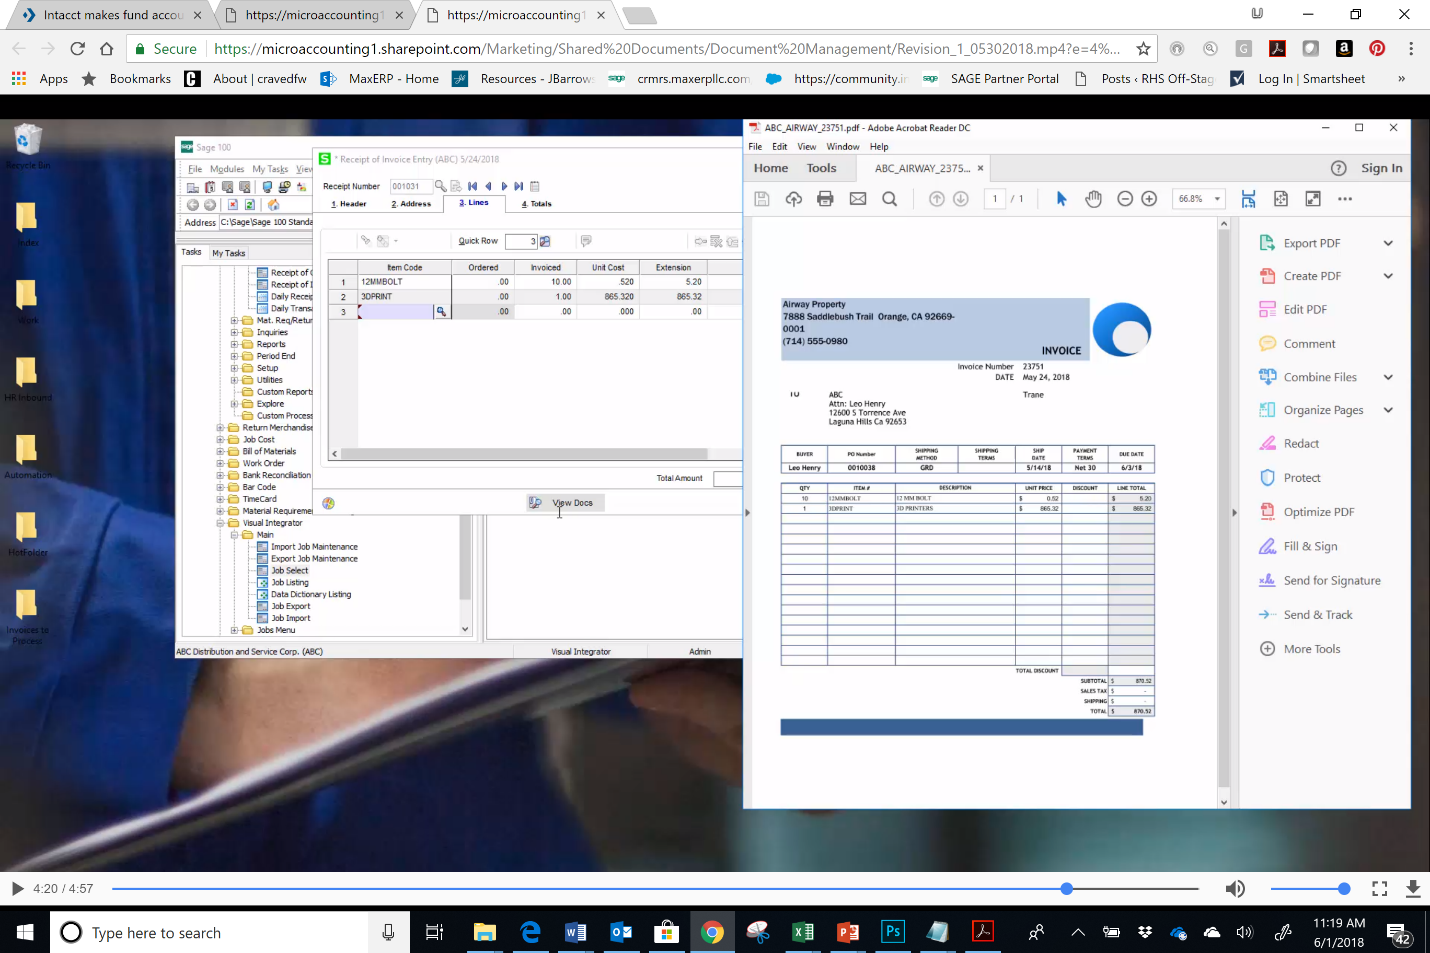Play the video
The width and height of the screenshot is (1430, 953).
pyautogui.click(x=17, y=888)
